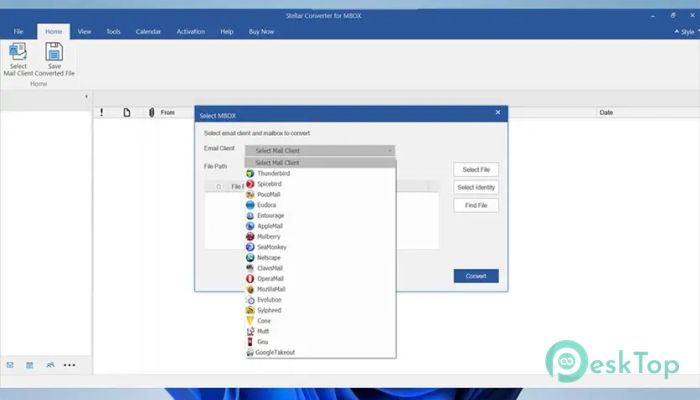Open the calendar view icon in bottom navigation

tap(29, 365)
